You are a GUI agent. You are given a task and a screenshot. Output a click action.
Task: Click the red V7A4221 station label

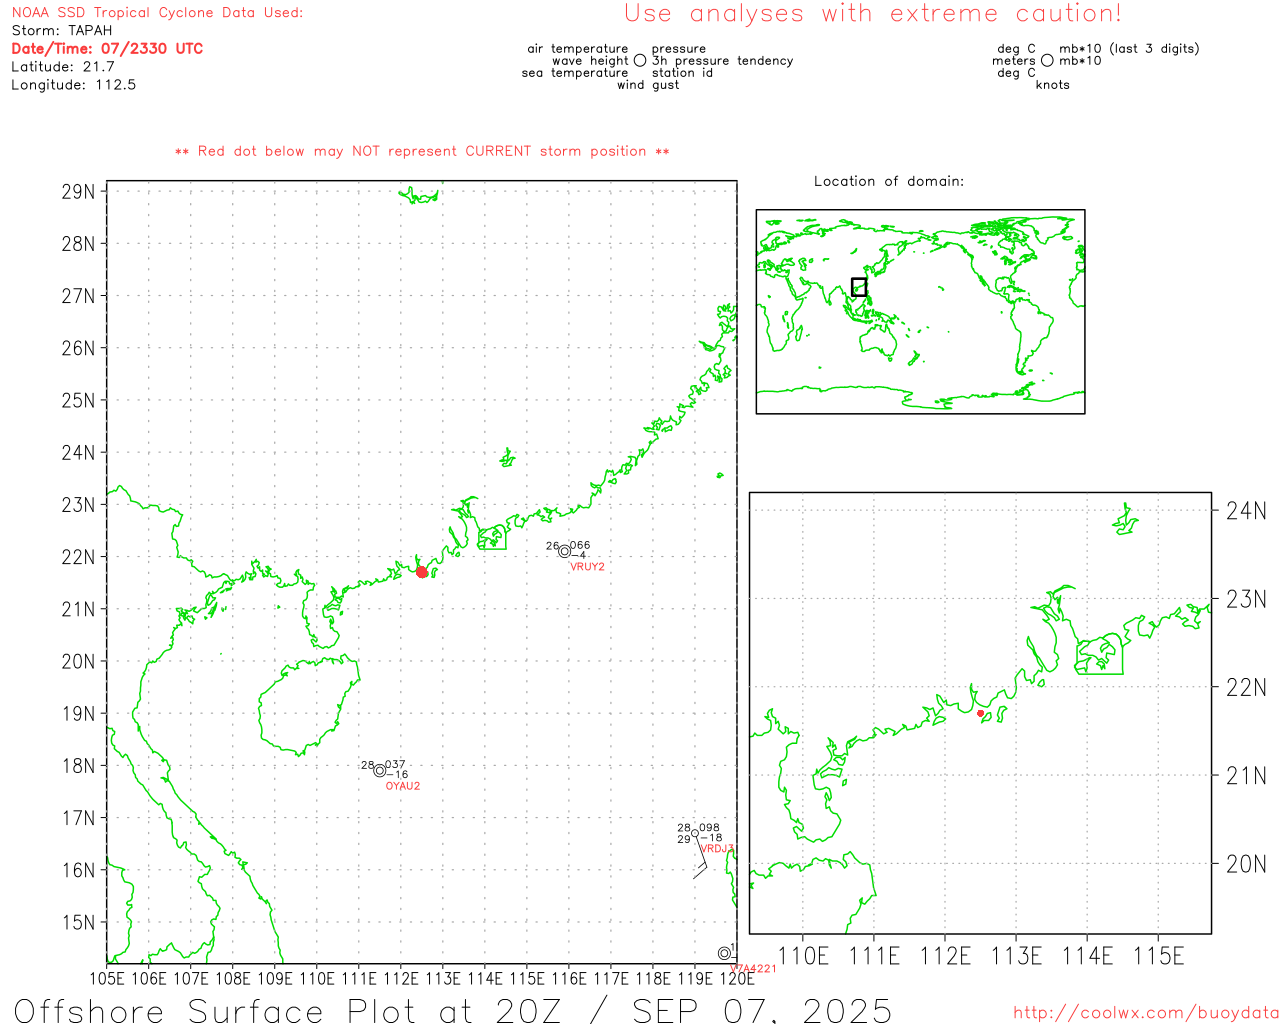click(x=753, y=968)
